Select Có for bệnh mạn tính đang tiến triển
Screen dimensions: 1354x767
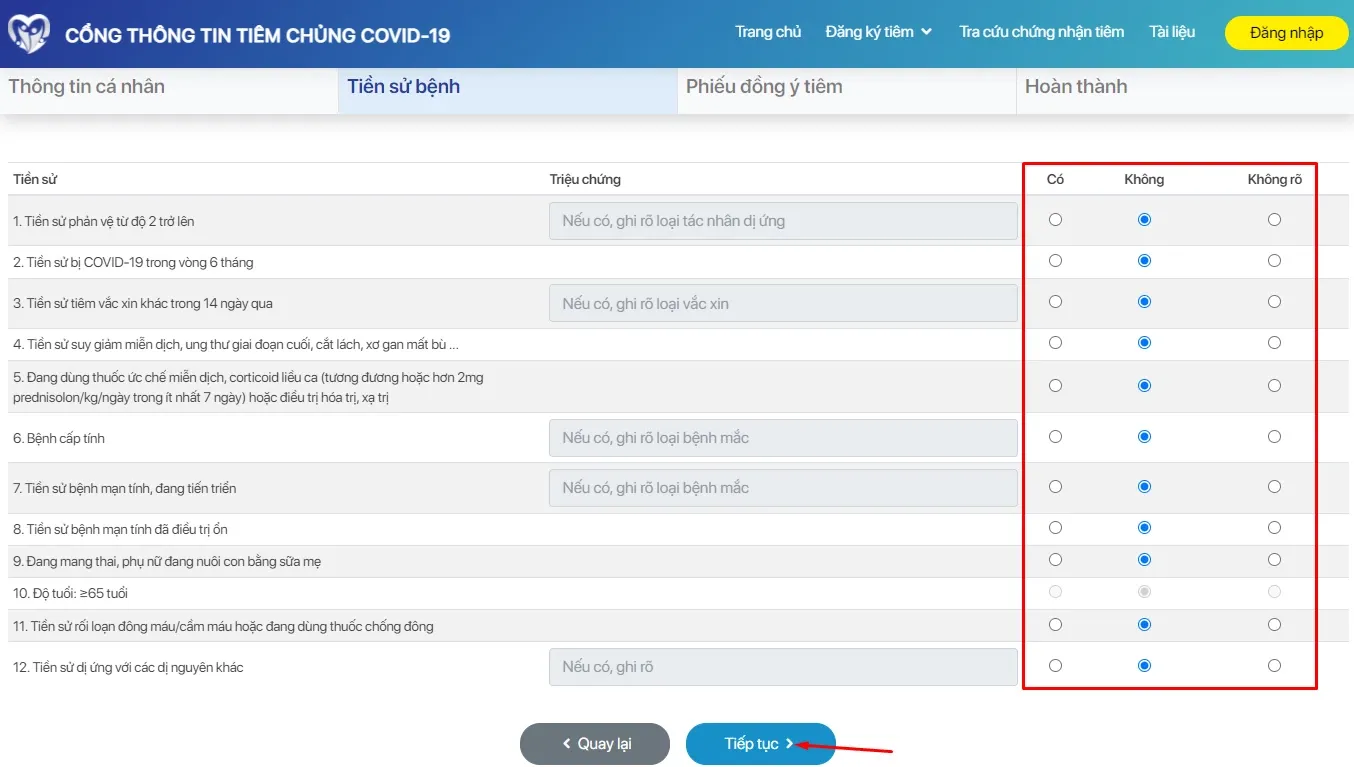click(x=1055, y=487)
